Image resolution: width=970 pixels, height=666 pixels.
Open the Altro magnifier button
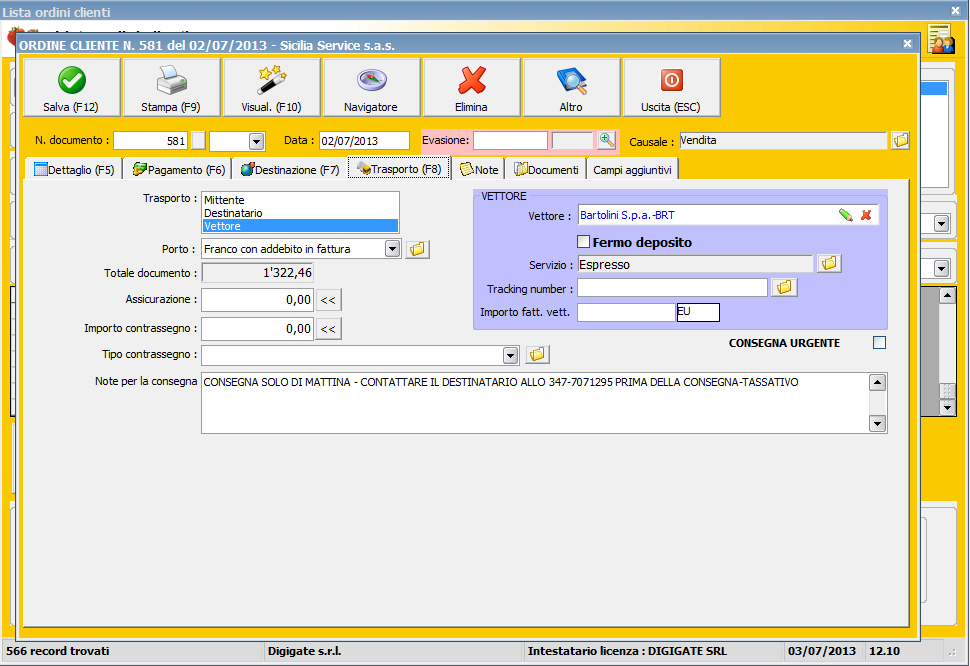click(572, 87)
